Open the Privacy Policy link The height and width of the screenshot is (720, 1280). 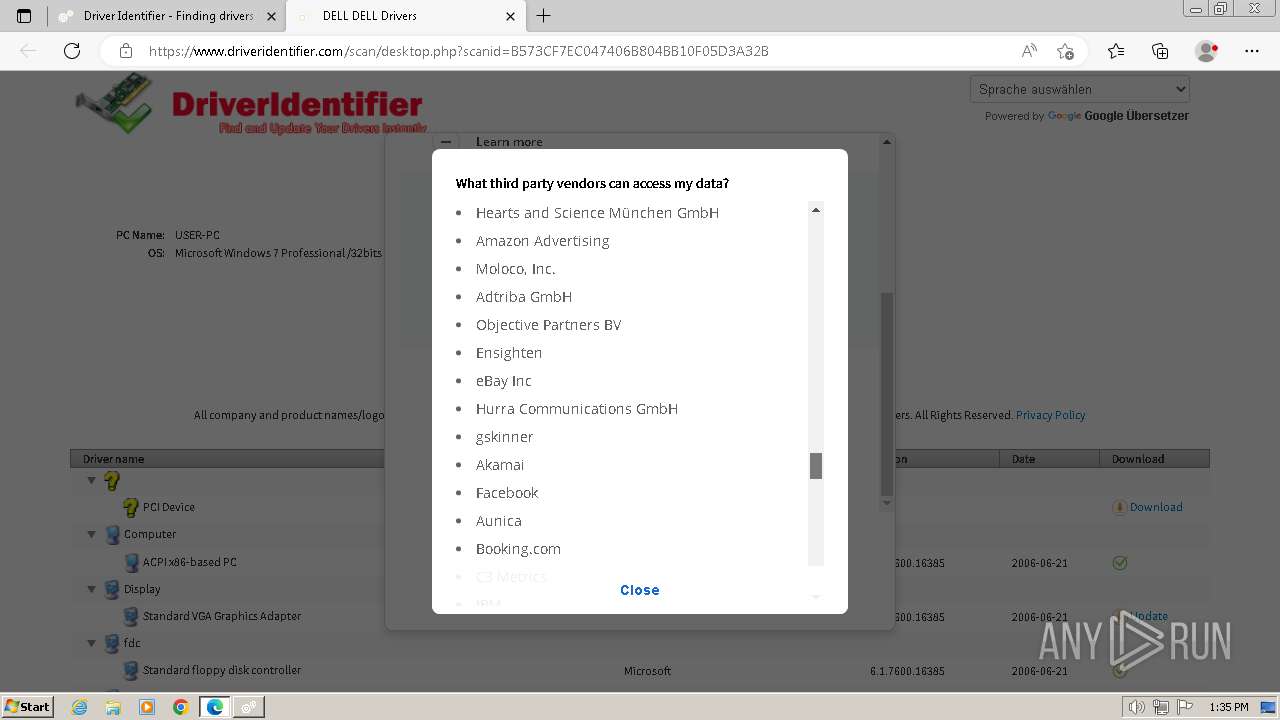pyautogui.click(x=1050, y=415)
